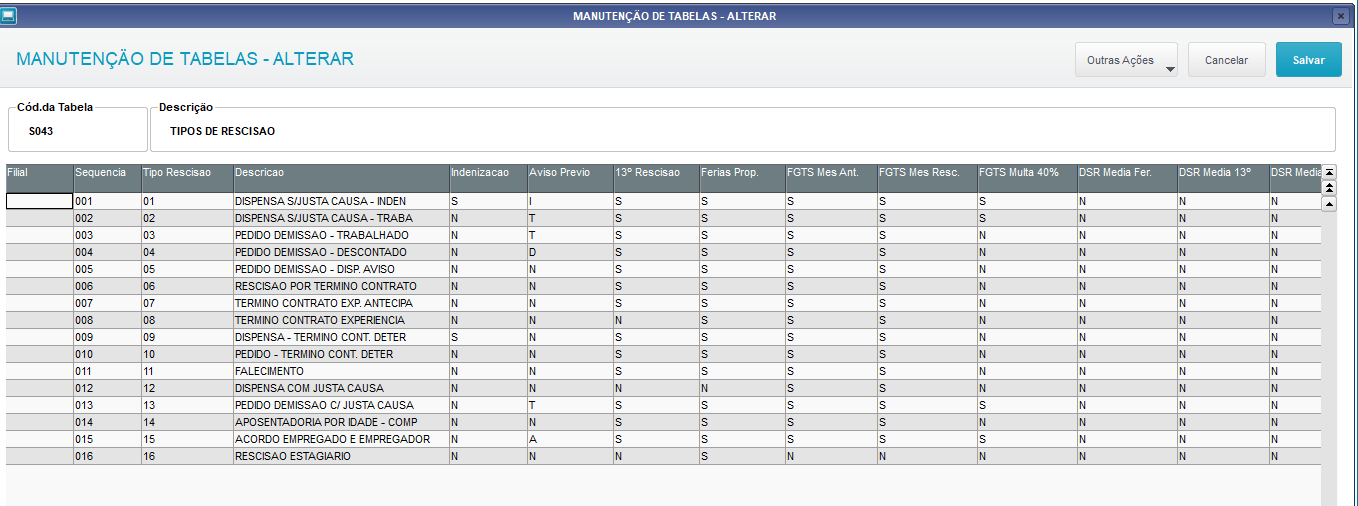Image resolution: width=1358 pixels, height=506 pixels.
Task: Select row DISPENSA S/JUSTA CAUSA - TRABA
Action: click(664, 218)
